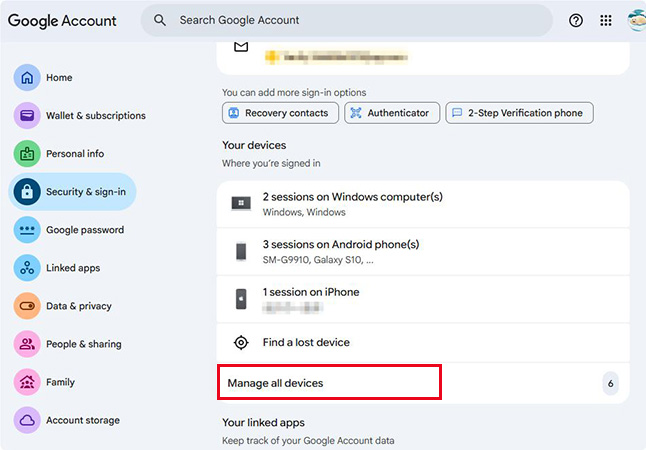Click the Linked apps icon

pyautogui.click(x=27, y=268)
